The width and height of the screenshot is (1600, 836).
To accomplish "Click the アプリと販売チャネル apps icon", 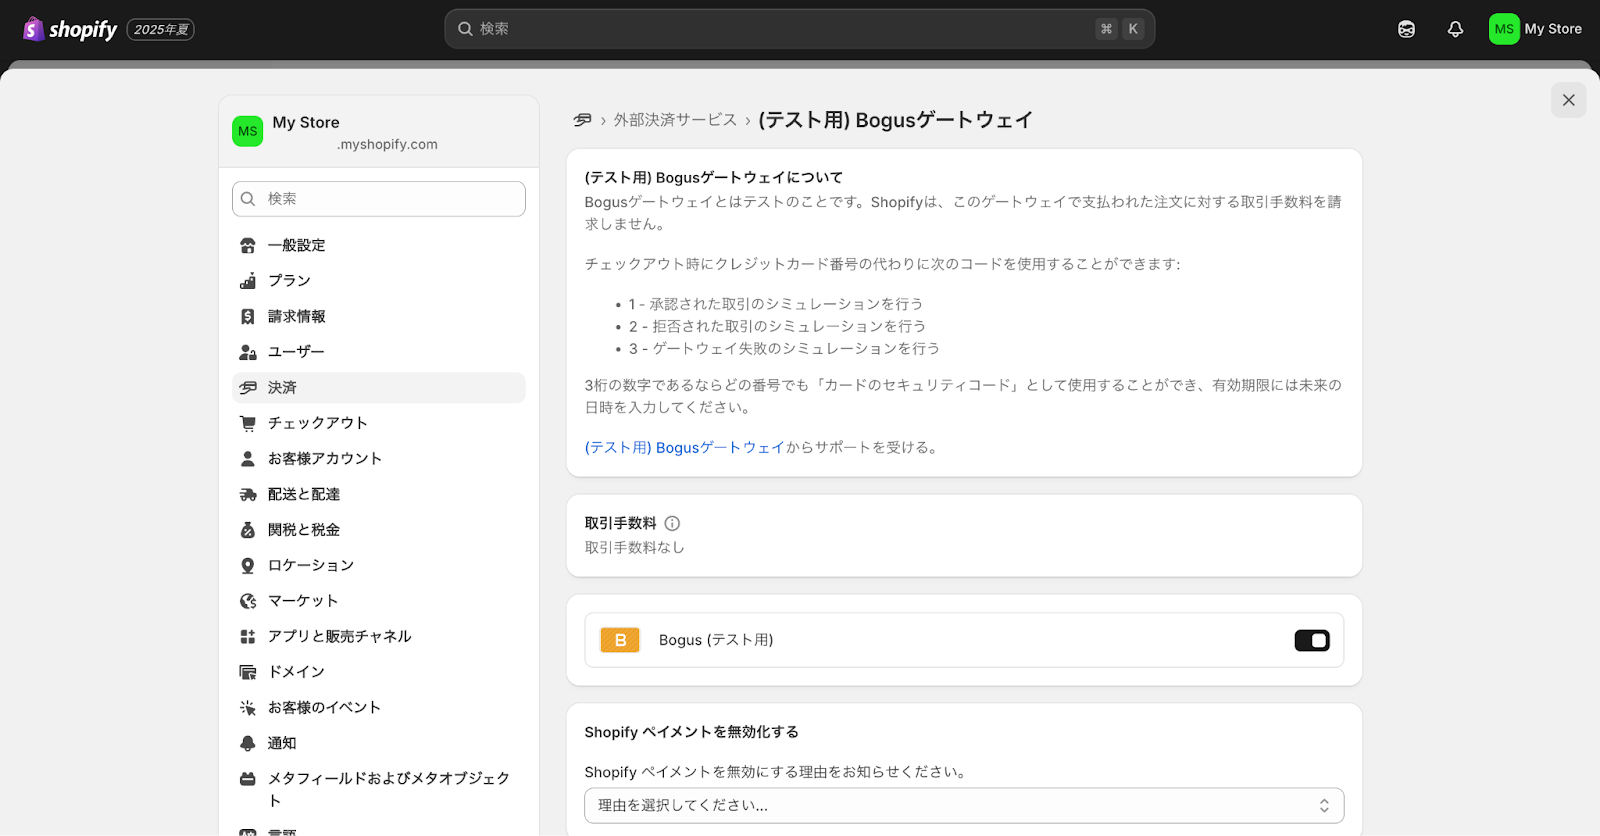I will (x=248, y=636).
